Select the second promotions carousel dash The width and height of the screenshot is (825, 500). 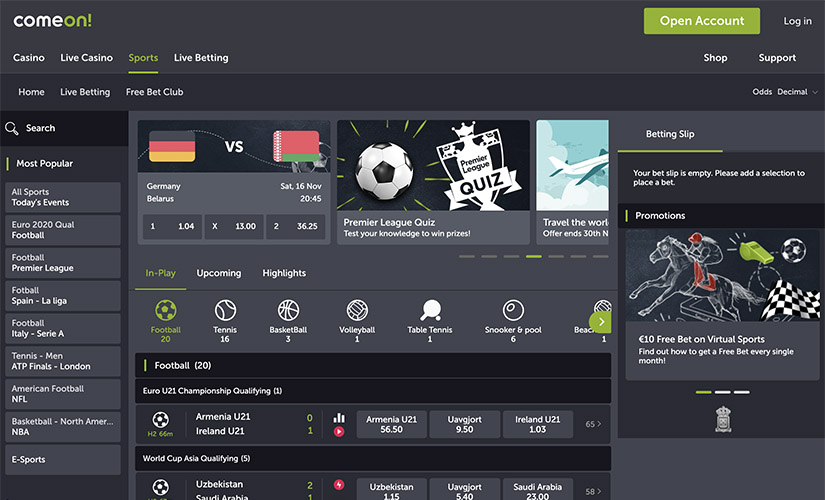tap(722, 392)
